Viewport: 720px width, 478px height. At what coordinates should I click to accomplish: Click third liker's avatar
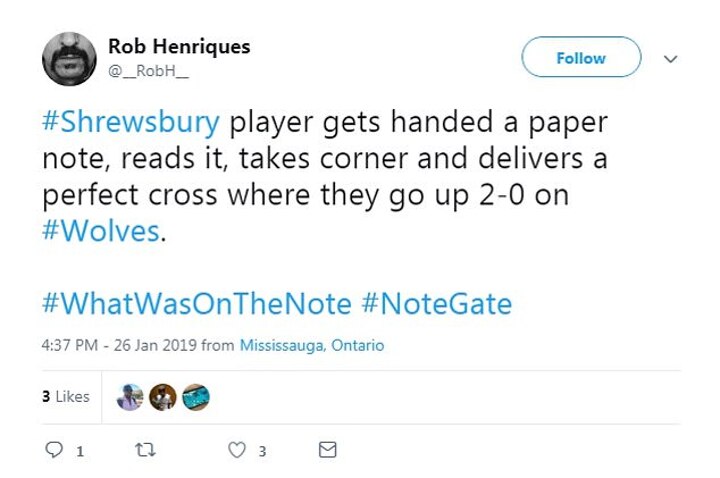click(196, 397)
